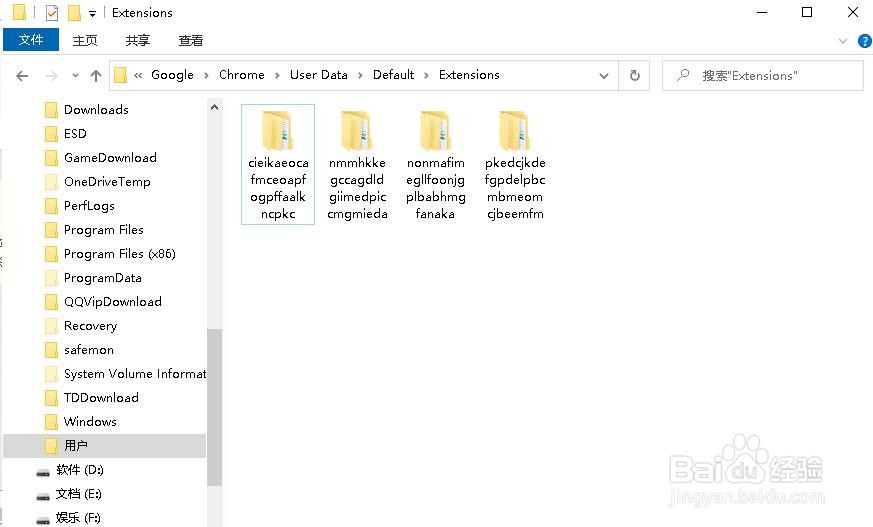Click the navigation pane scroll up arrow

coord(214,107)
